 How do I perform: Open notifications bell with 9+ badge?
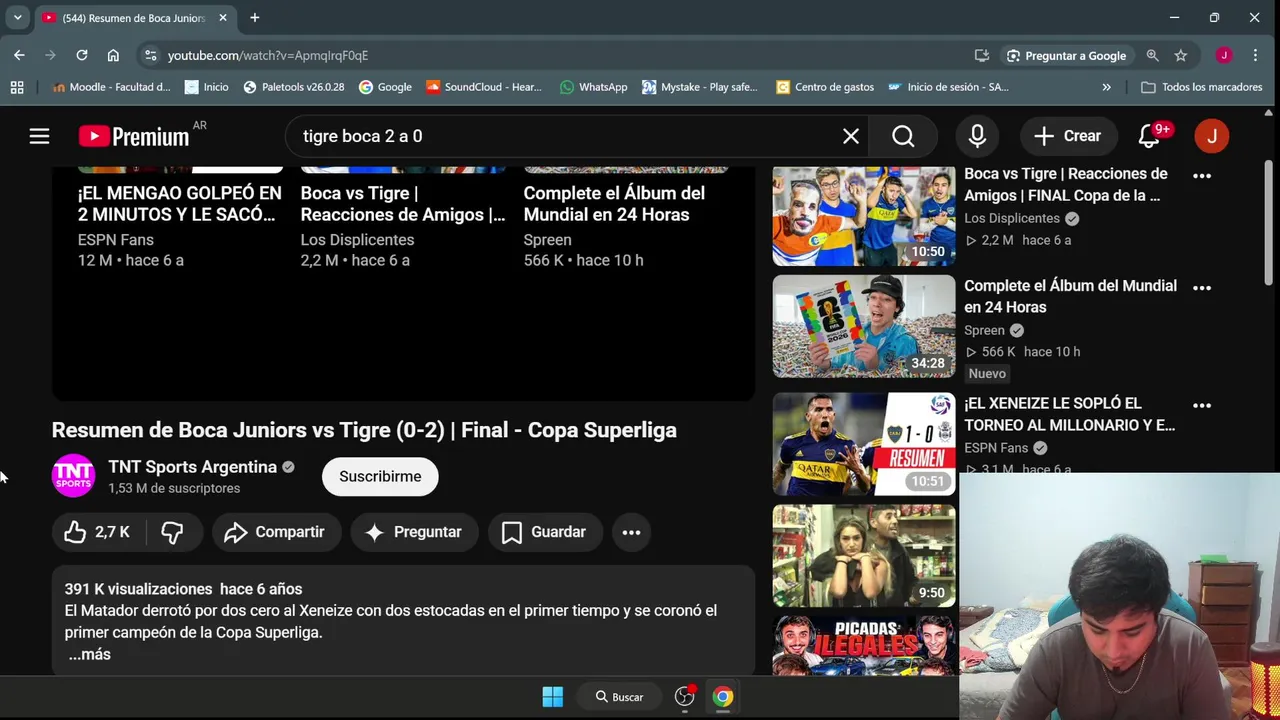click(1150, 136)
